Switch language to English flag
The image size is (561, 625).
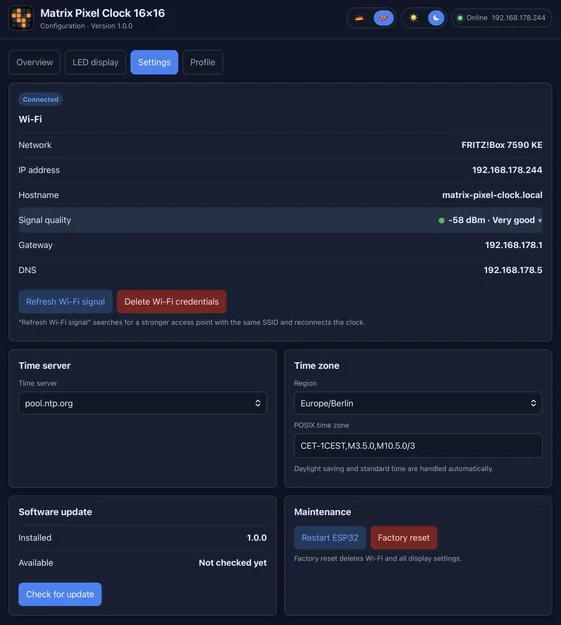(383, 18)
